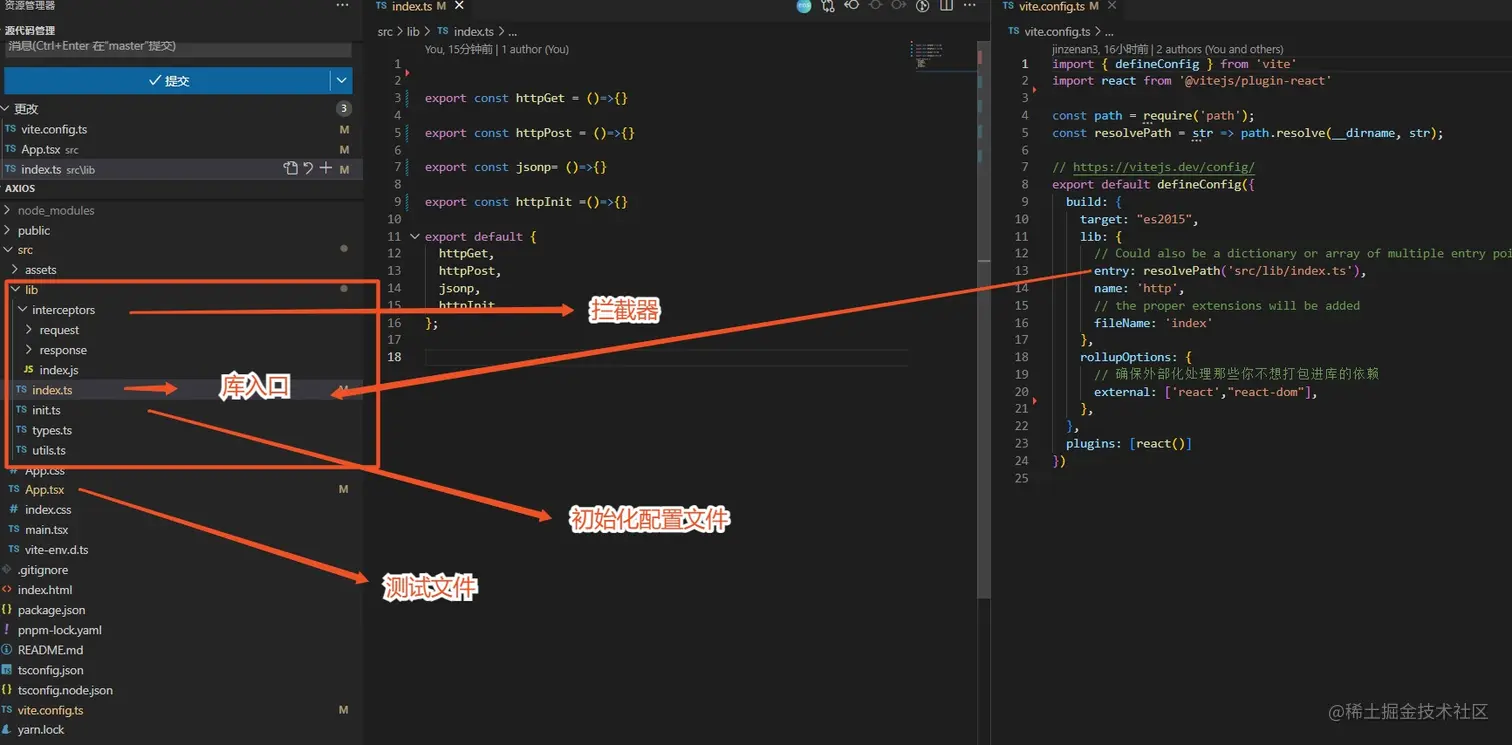The image size is (1512, 745).
Task: Open README.md in the file tree
Action: coord(51,650)
